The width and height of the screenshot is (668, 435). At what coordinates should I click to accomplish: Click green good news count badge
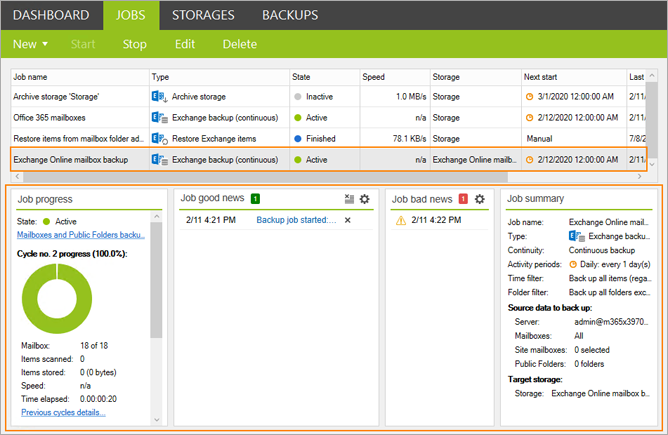(x=255, y=199)
